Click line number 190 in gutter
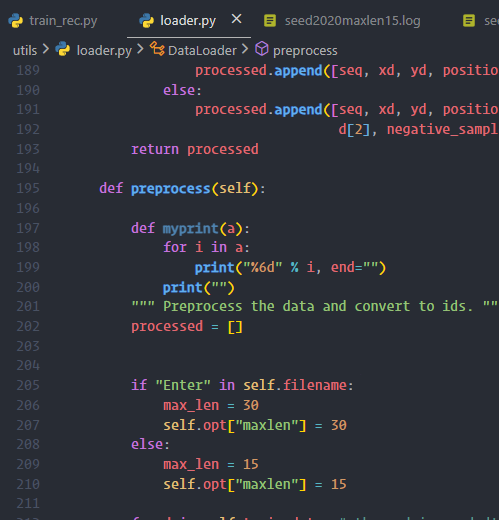Screen dimensions: 499x520 (x=28, y=90)
